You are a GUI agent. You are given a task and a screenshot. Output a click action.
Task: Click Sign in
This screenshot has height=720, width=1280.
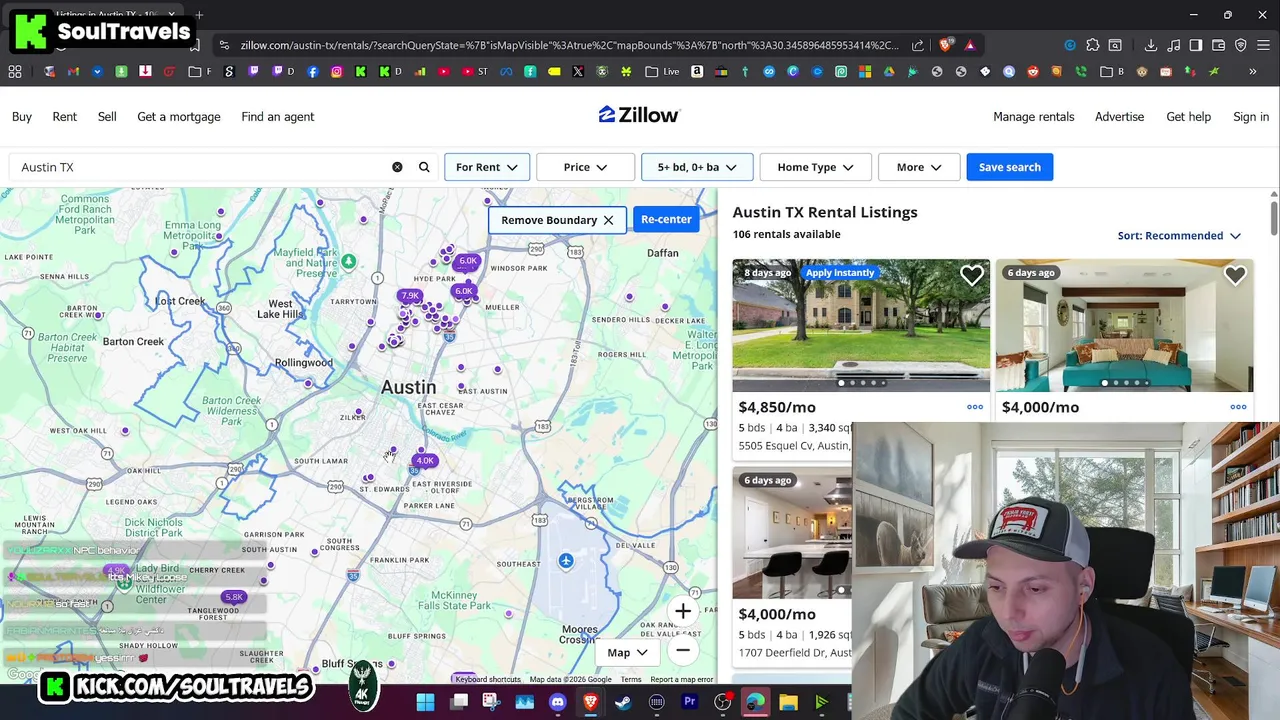tap(1251, 117)
